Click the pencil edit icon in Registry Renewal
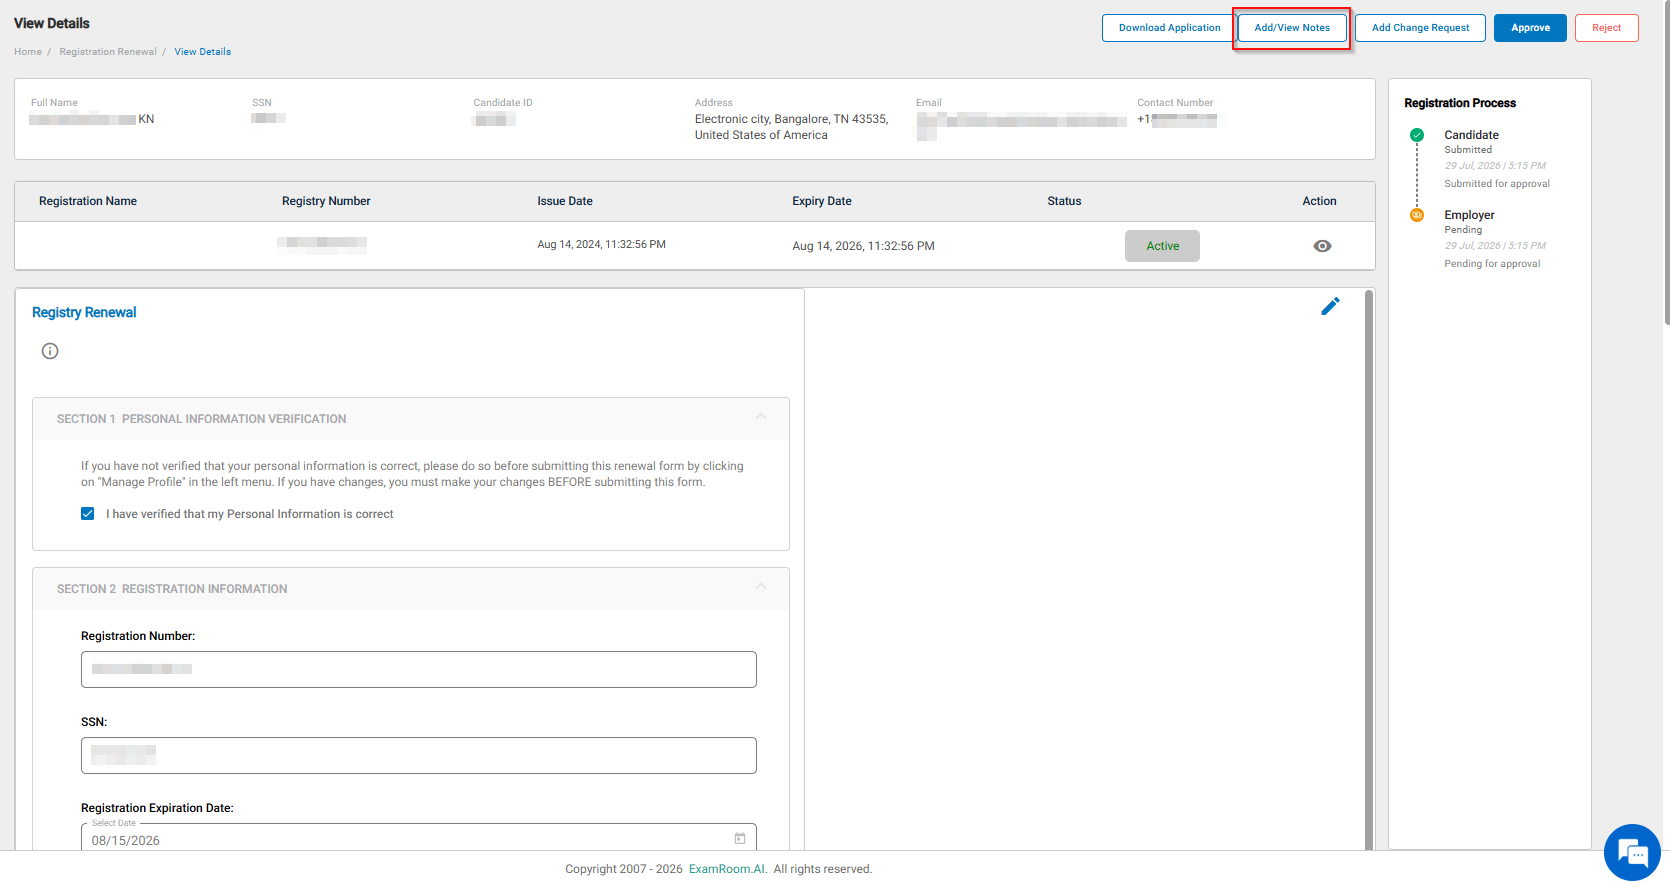 point(1330,306)
